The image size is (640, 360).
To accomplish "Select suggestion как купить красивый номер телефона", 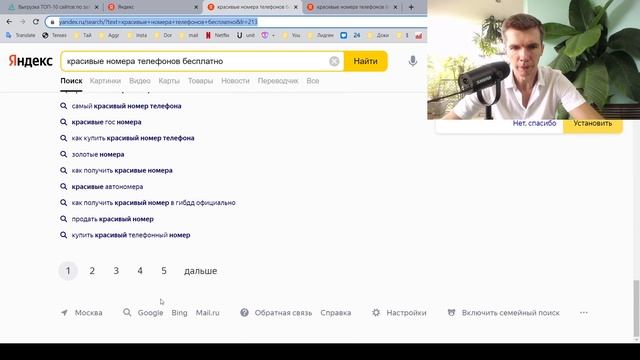I will click(x=133, y=138).
